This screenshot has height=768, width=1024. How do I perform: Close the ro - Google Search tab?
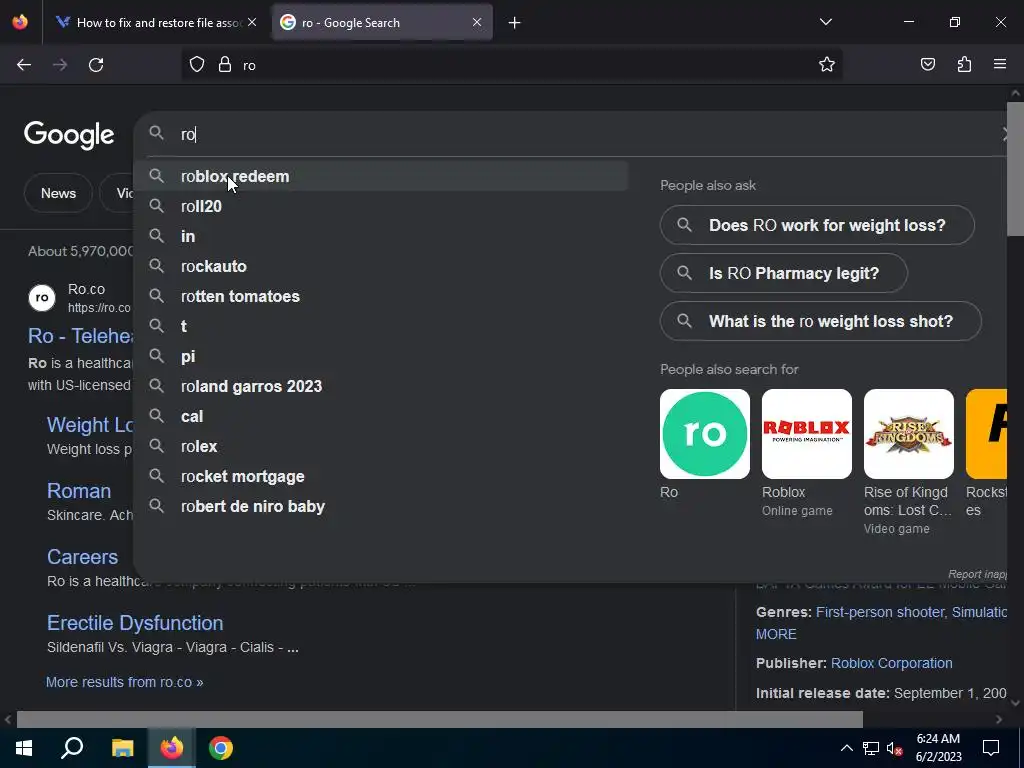(477, 22)
